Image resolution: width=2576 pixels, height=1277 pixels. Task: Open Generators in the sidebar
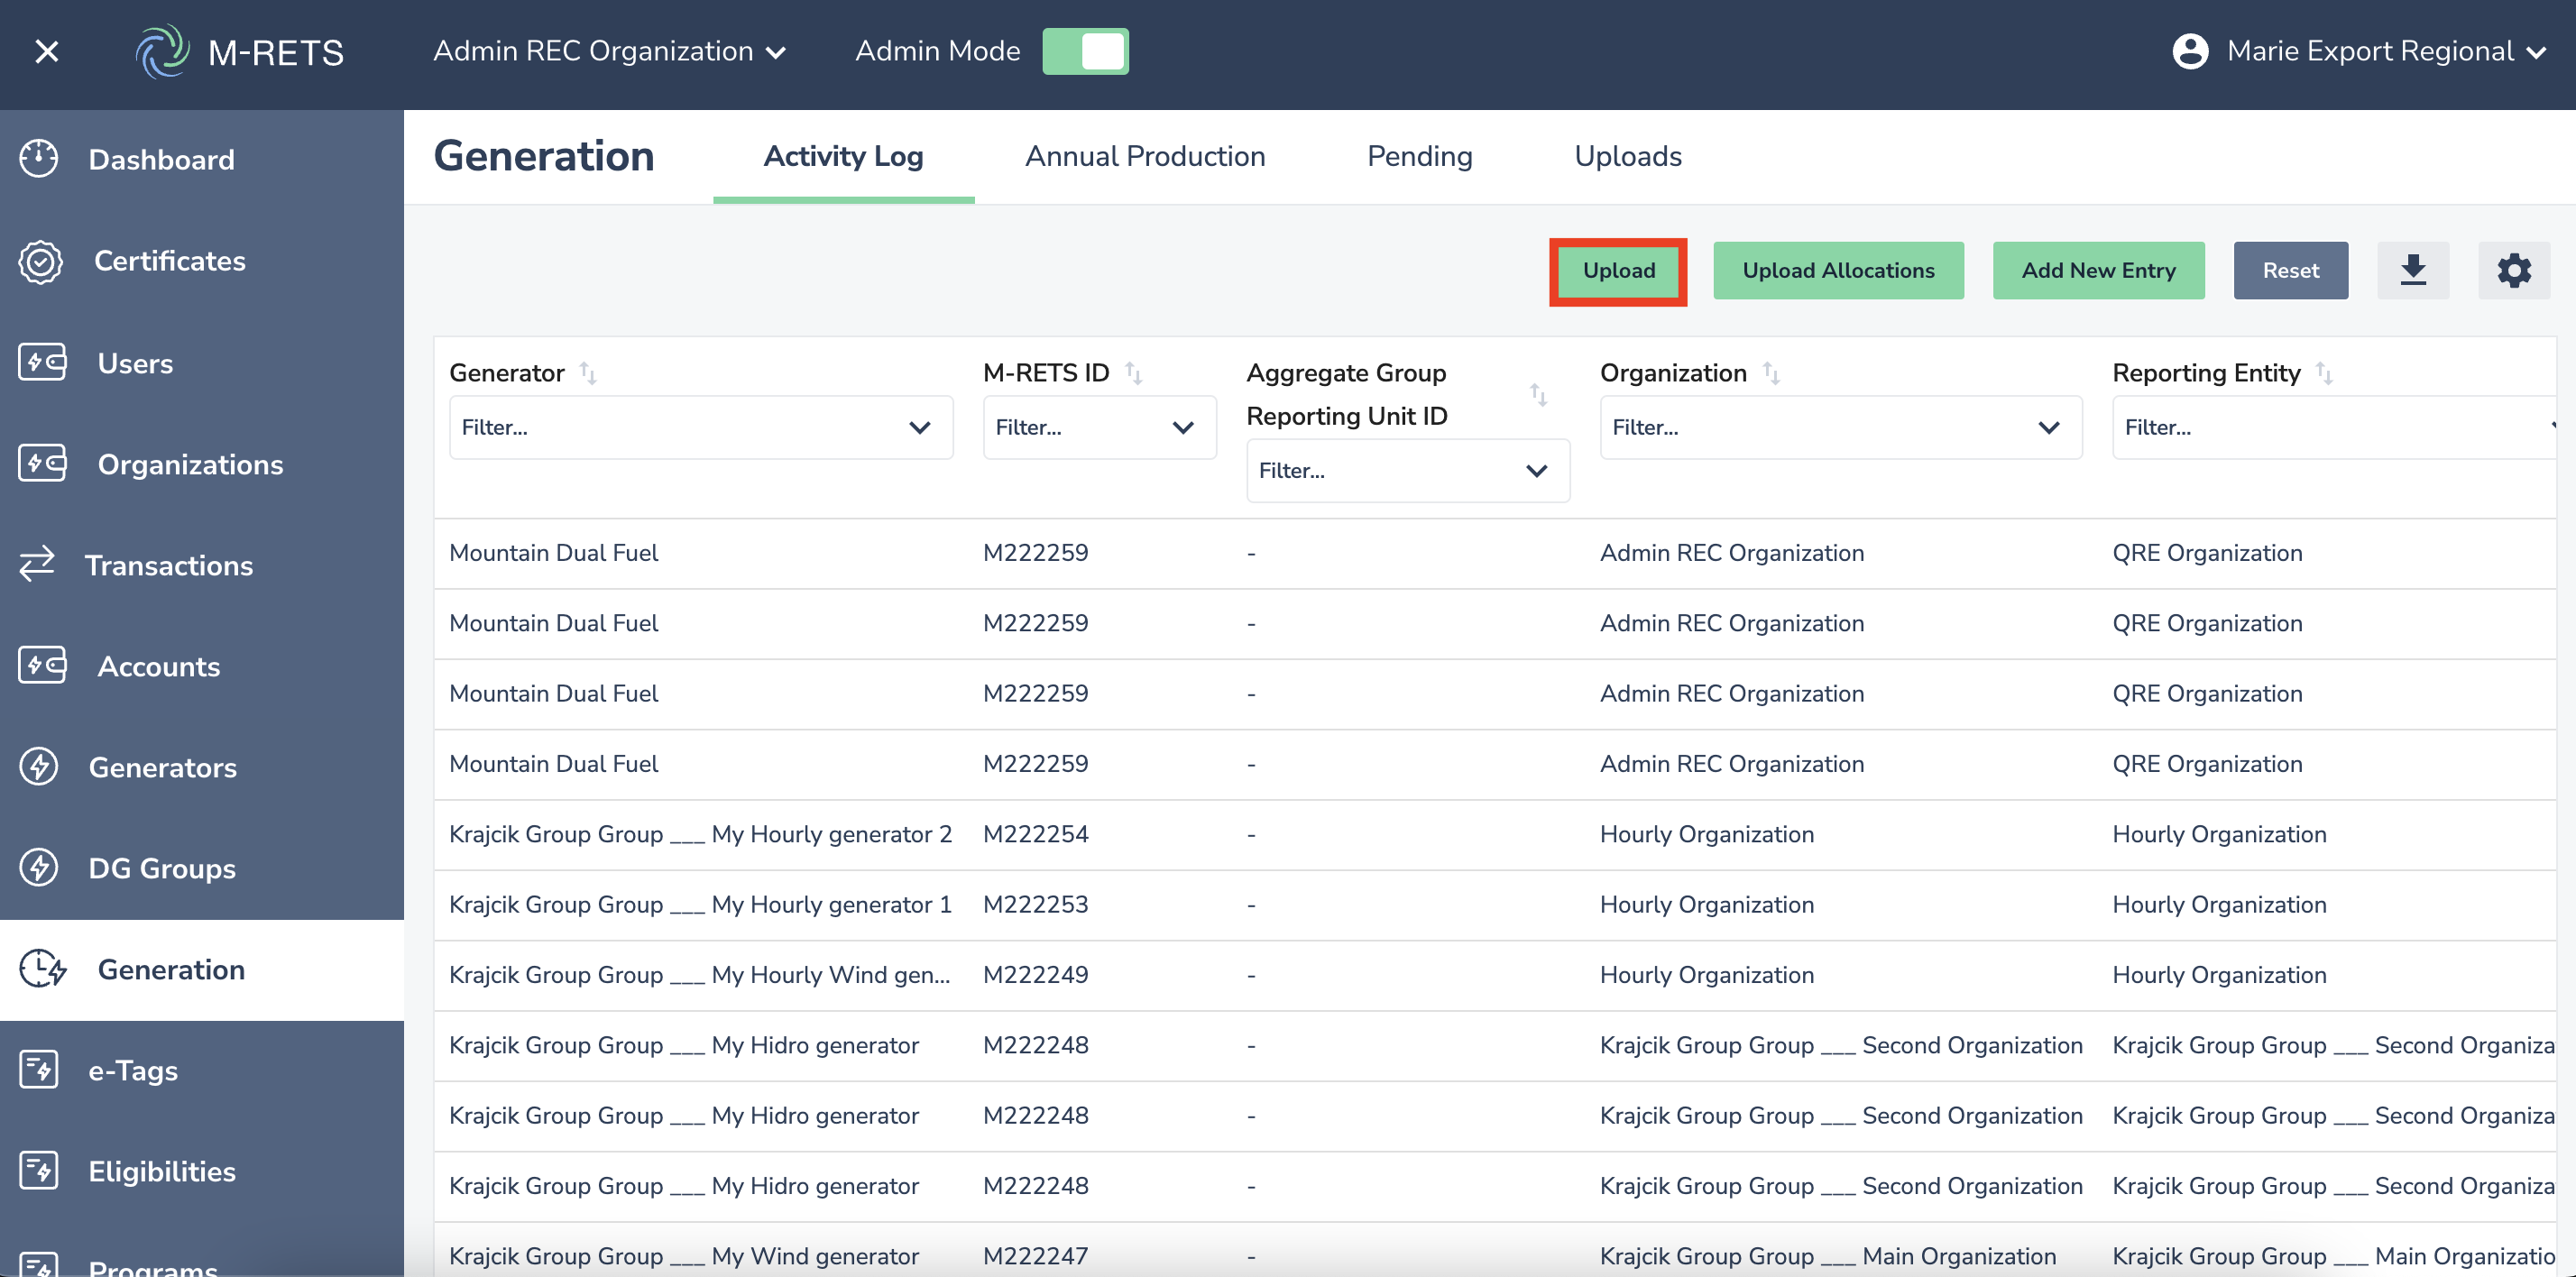click(x=162, y=767)
